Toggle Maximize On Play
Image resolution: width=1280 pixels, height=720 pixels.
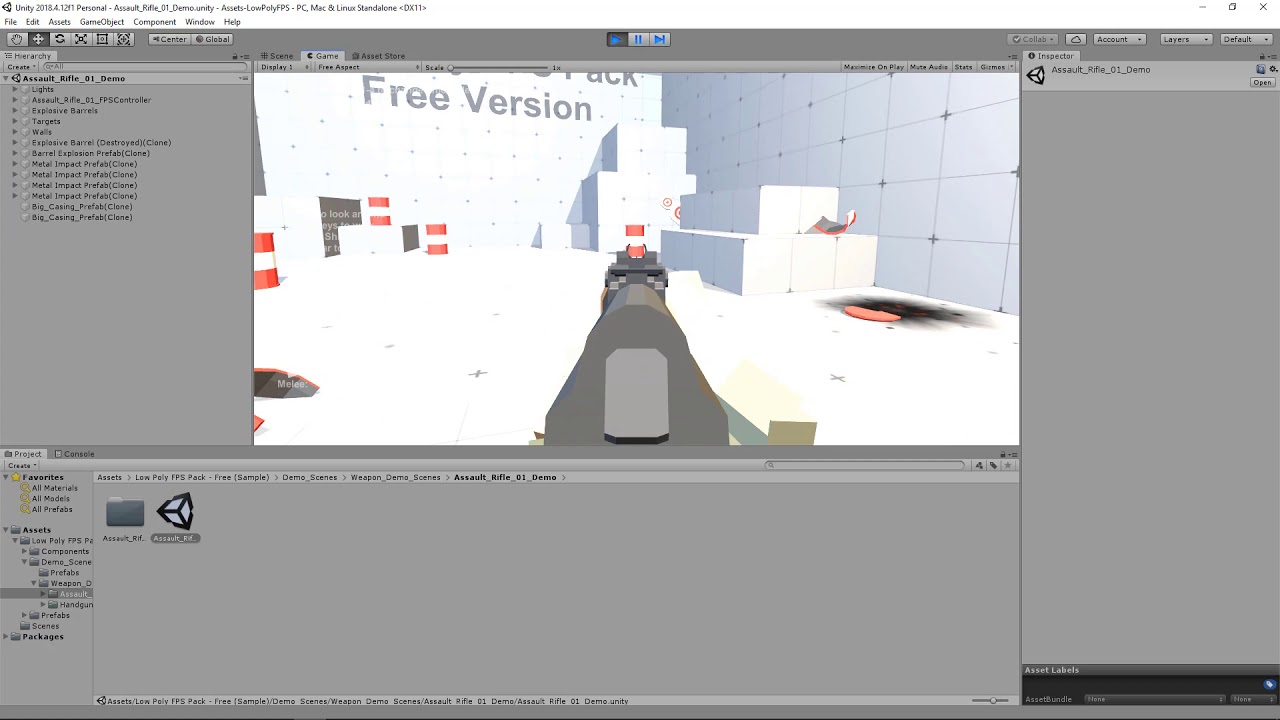click(x=874, y=67)
